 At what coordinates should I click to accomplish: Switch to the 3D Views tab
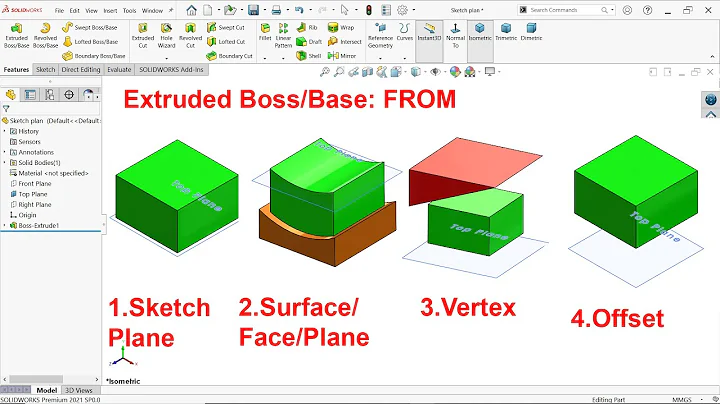(79, 390)
